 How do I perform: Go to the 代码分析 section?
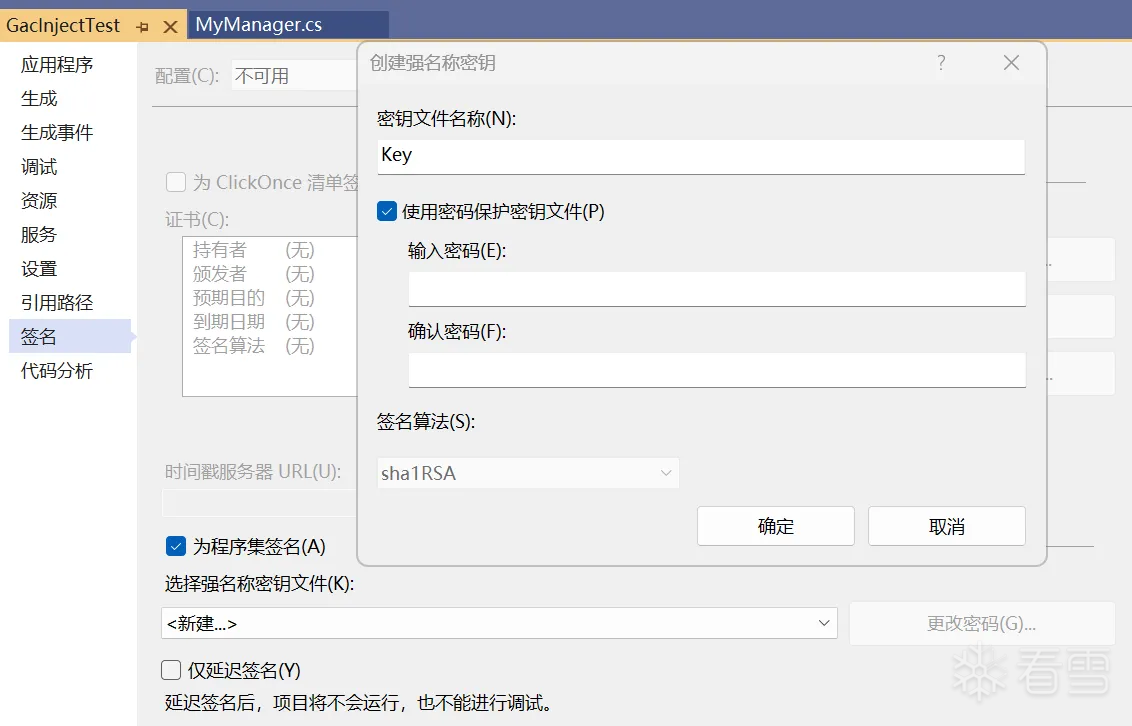55,371
